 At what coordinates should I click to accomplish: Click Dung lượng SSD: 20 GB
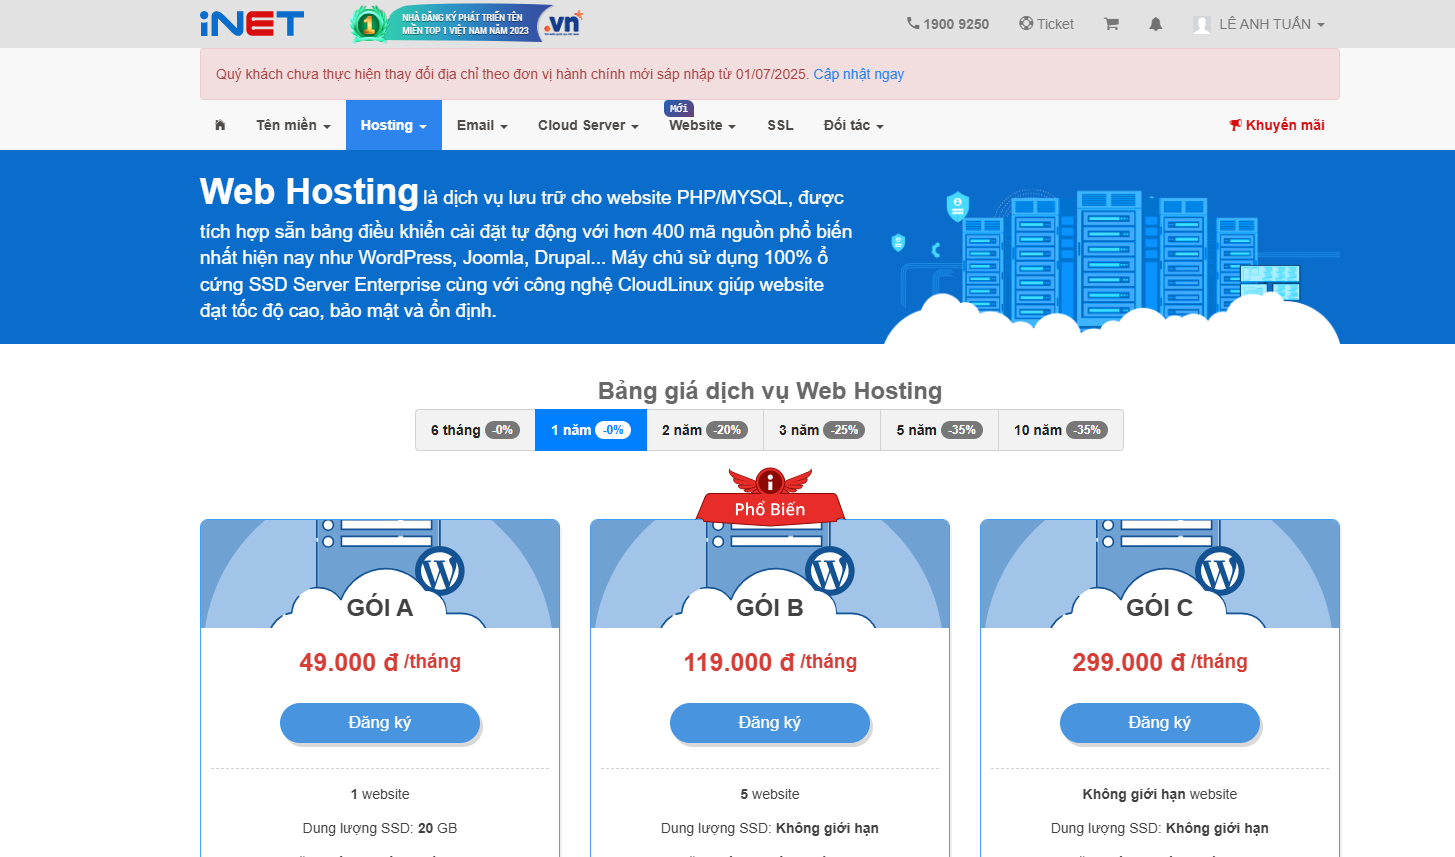click(380, 828)
